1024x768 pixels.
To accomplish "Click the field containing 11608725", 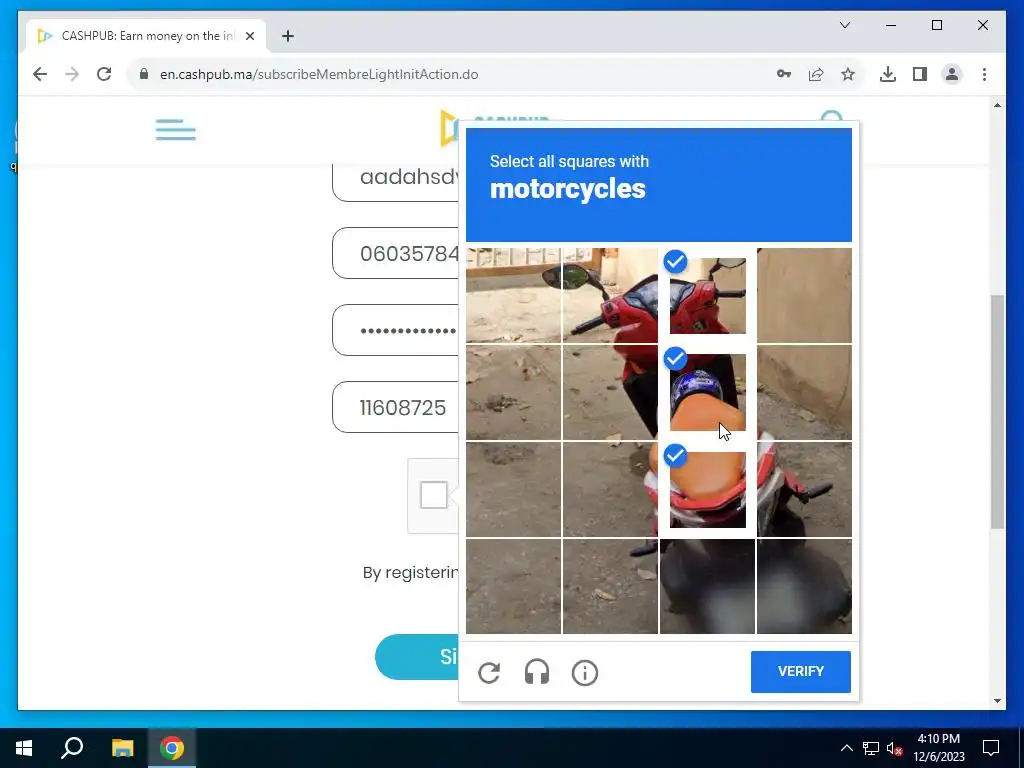I will 396,408.
